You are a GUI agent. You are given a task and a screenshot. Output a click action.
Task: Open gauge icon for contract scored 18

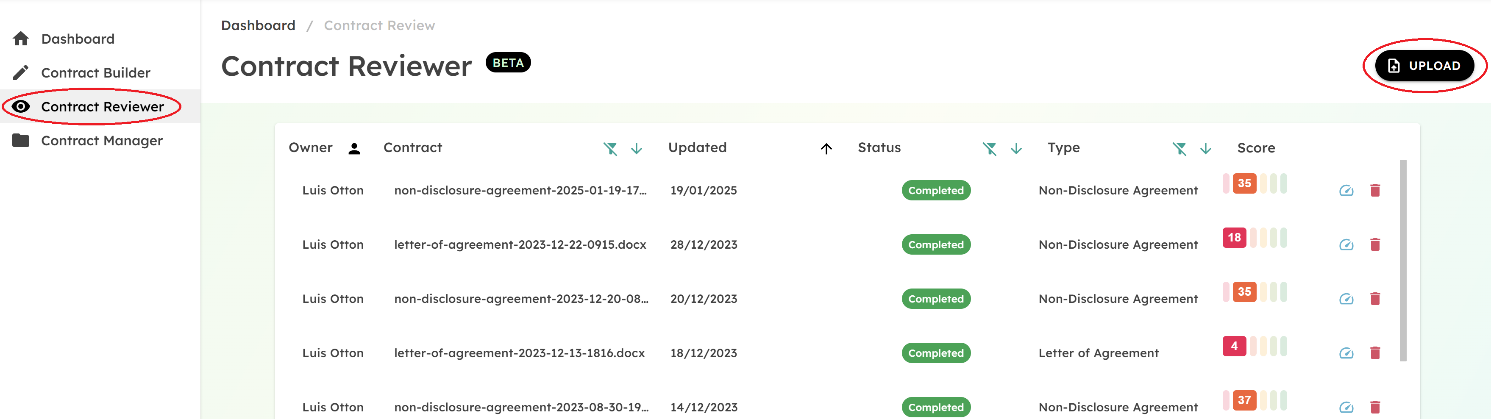(1346, 244)
